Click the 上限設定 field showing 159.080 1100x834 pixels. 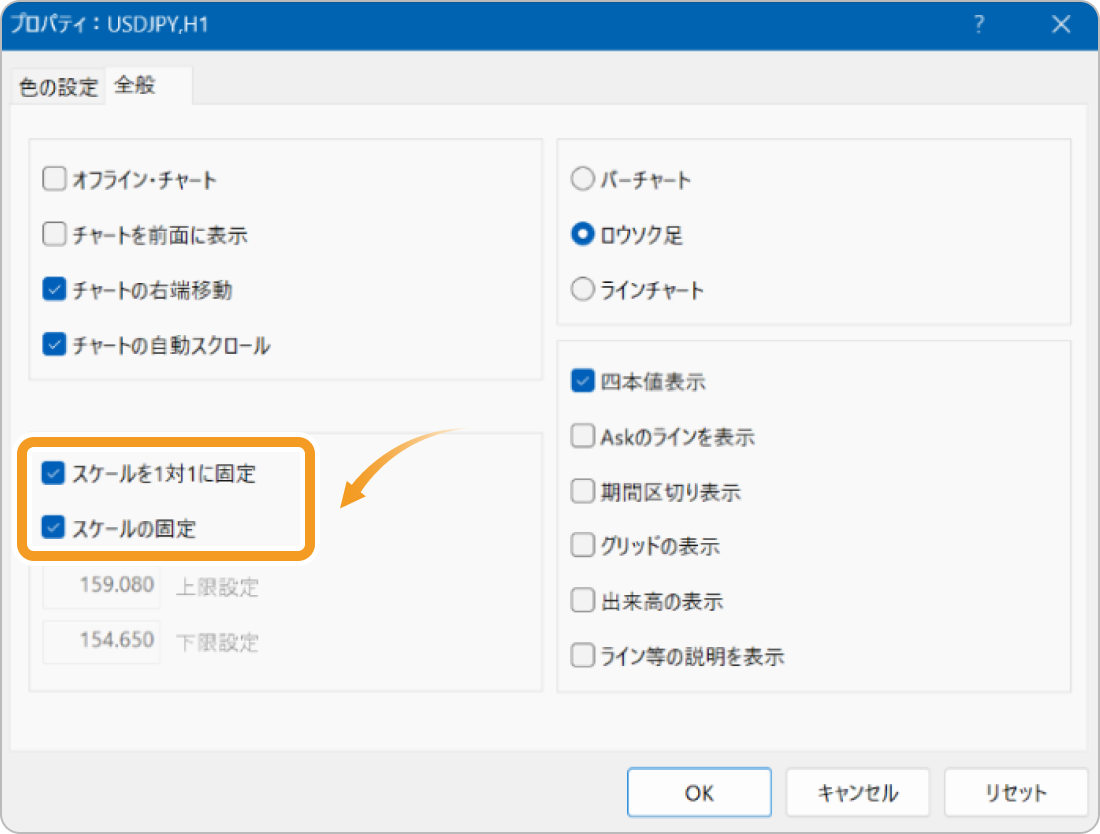point(102,586)
